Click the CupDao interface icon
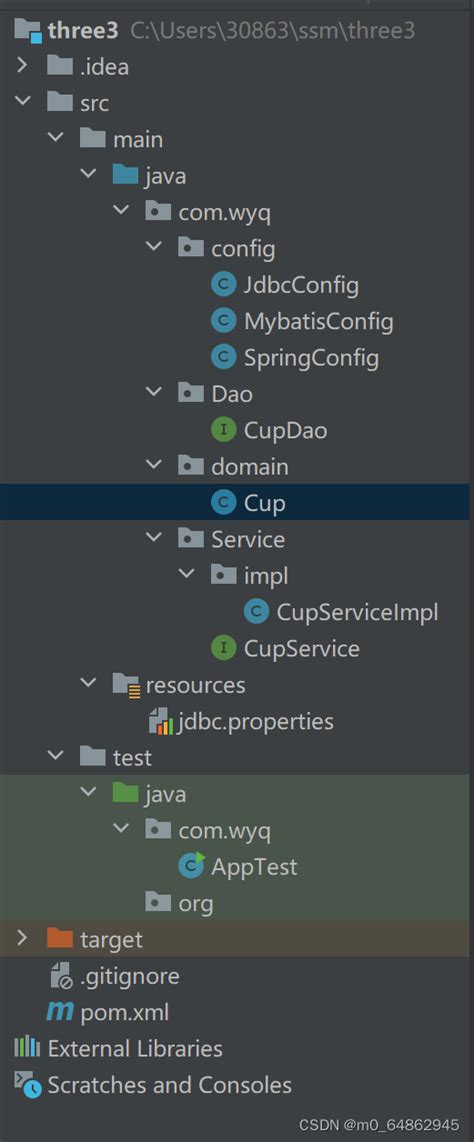This screenshot has width=474, height=1142. pos(224,430)
